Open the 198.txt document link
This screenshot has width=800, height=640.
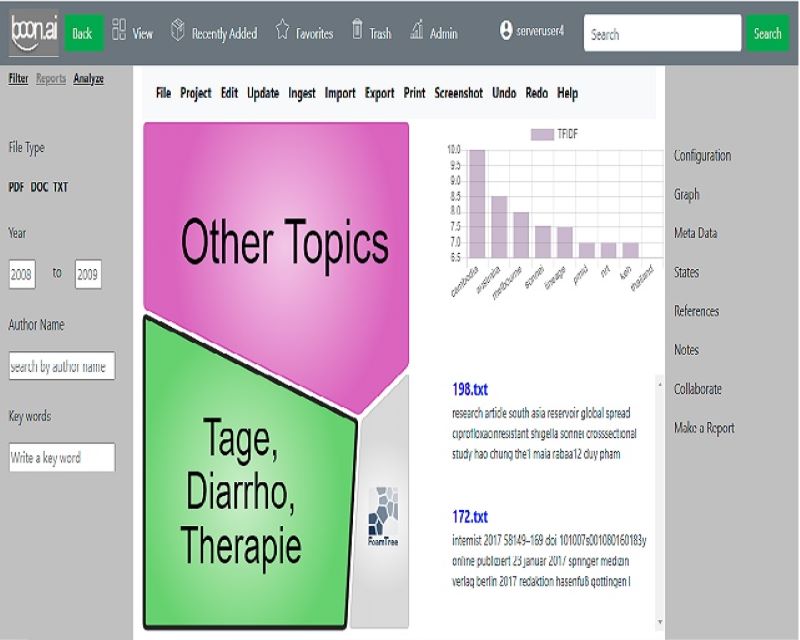[470, 389]
